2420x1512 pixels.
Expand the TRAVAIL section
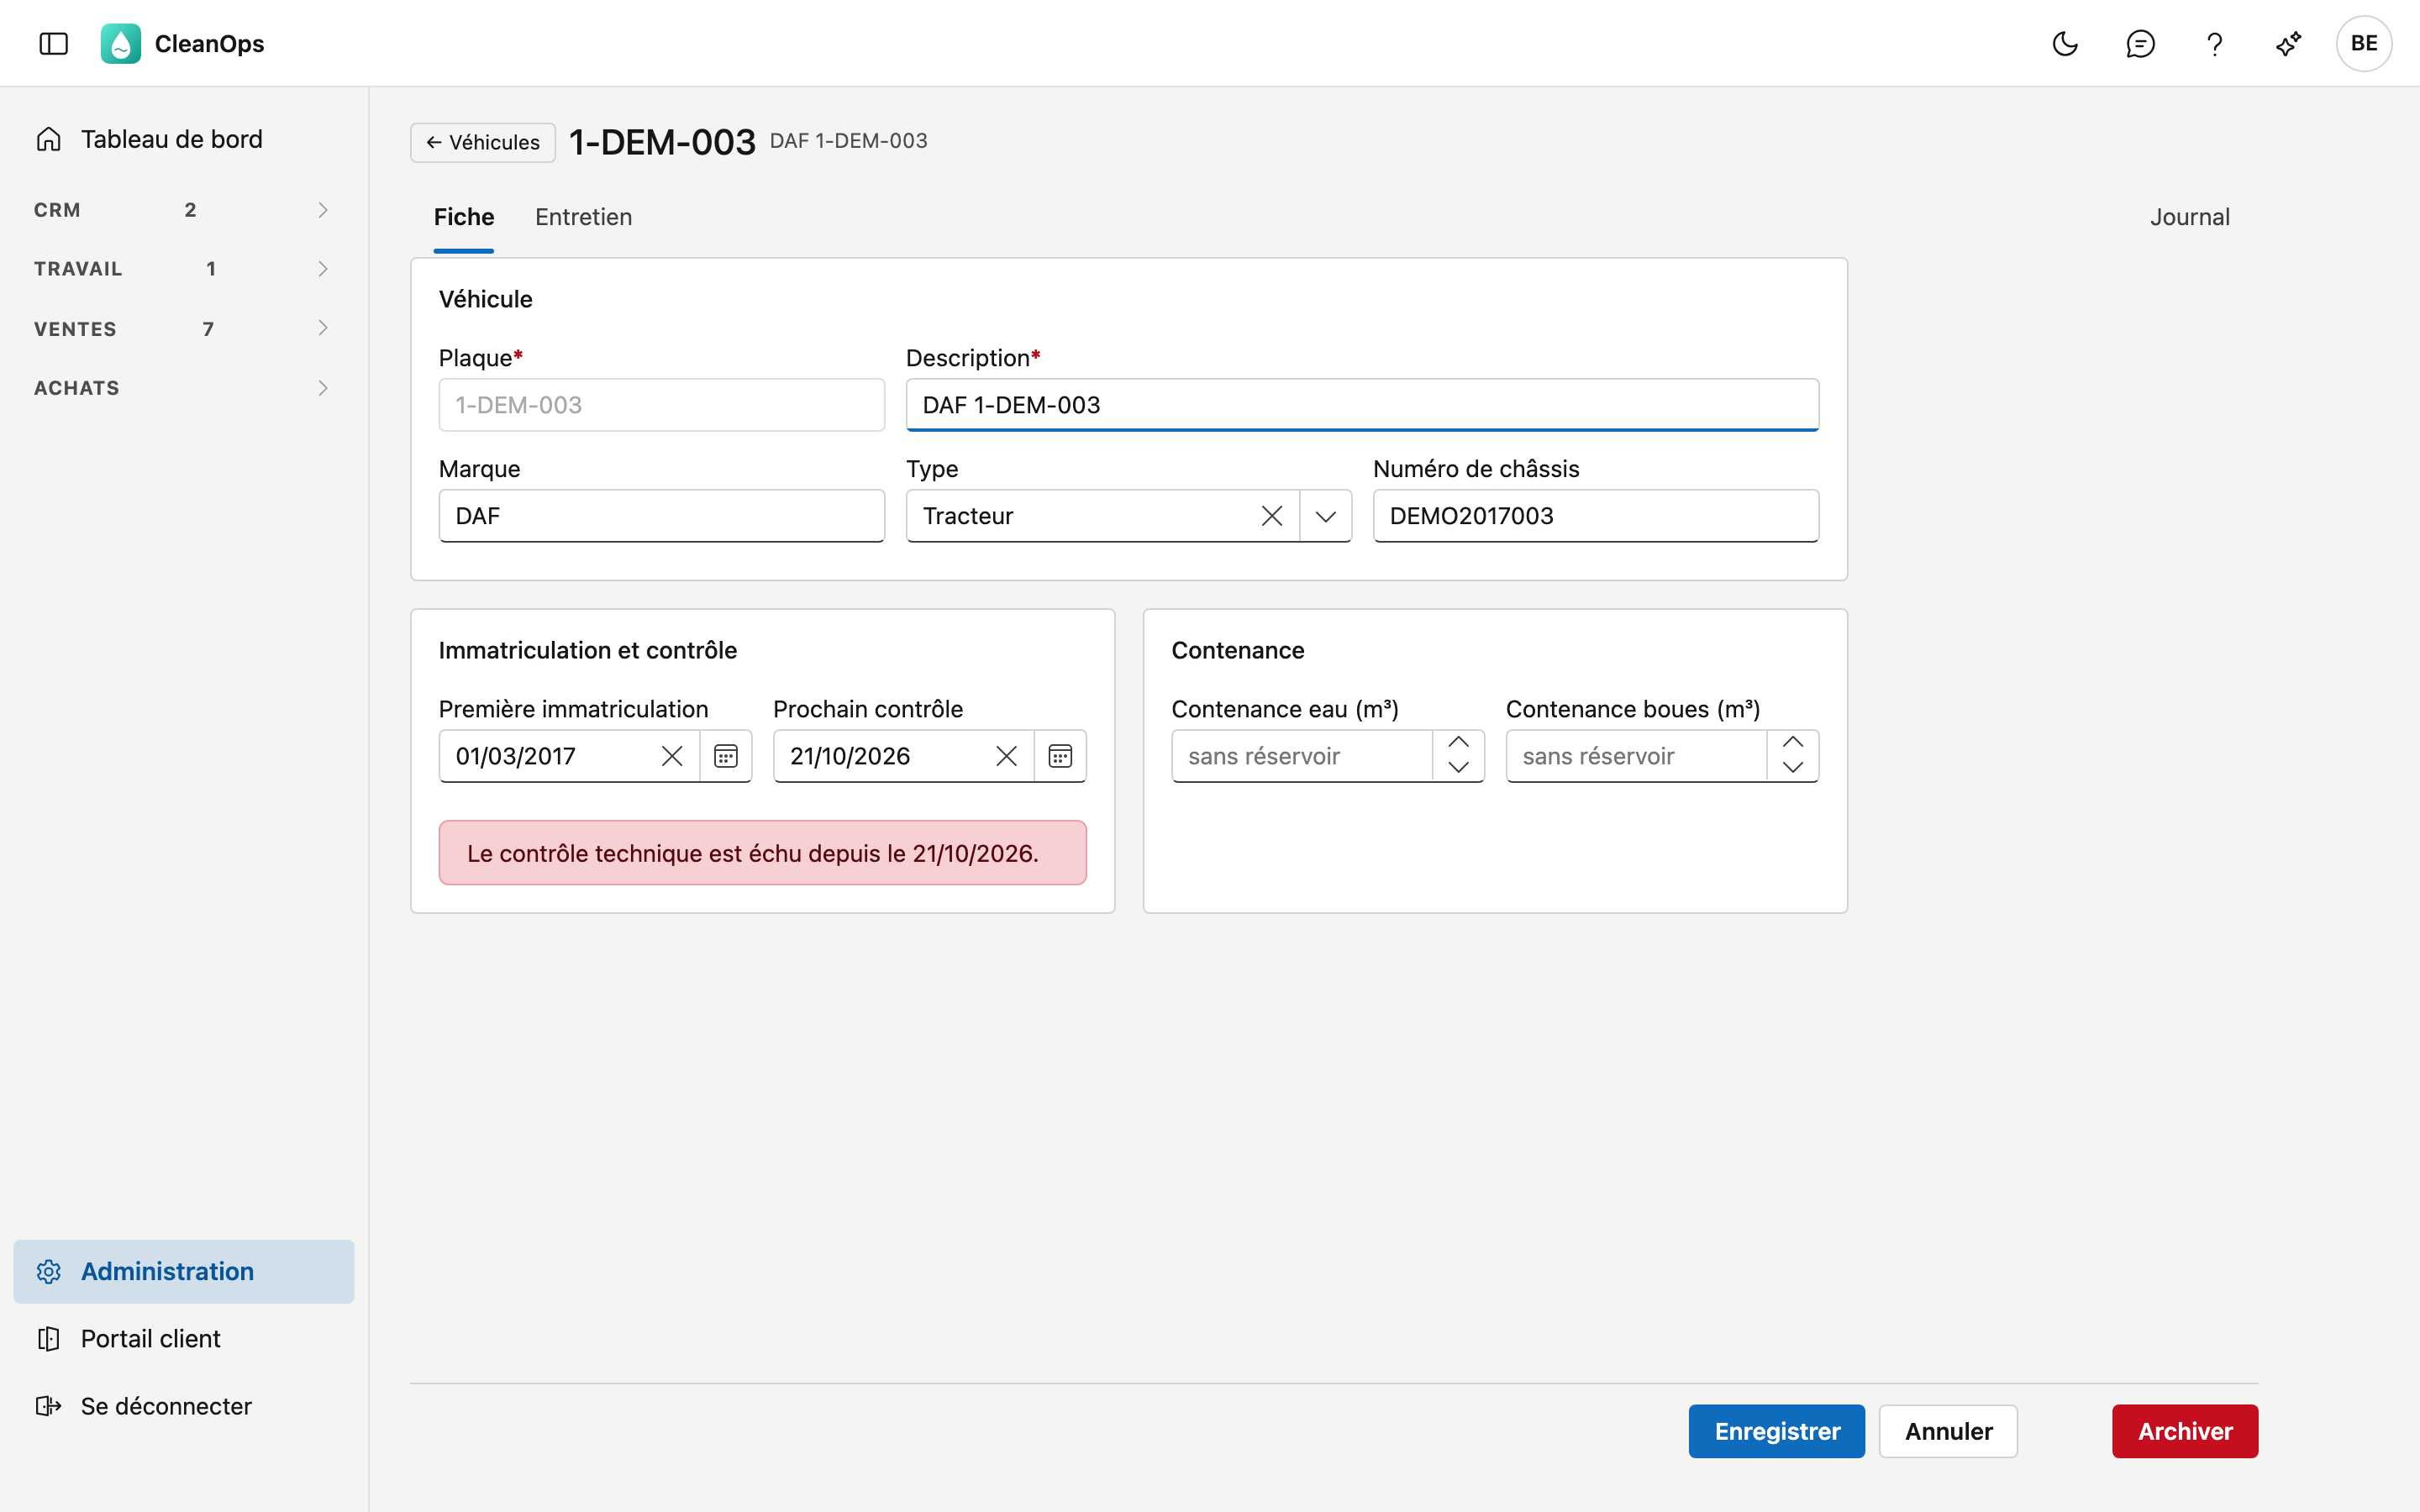click(x=184, y=268)
